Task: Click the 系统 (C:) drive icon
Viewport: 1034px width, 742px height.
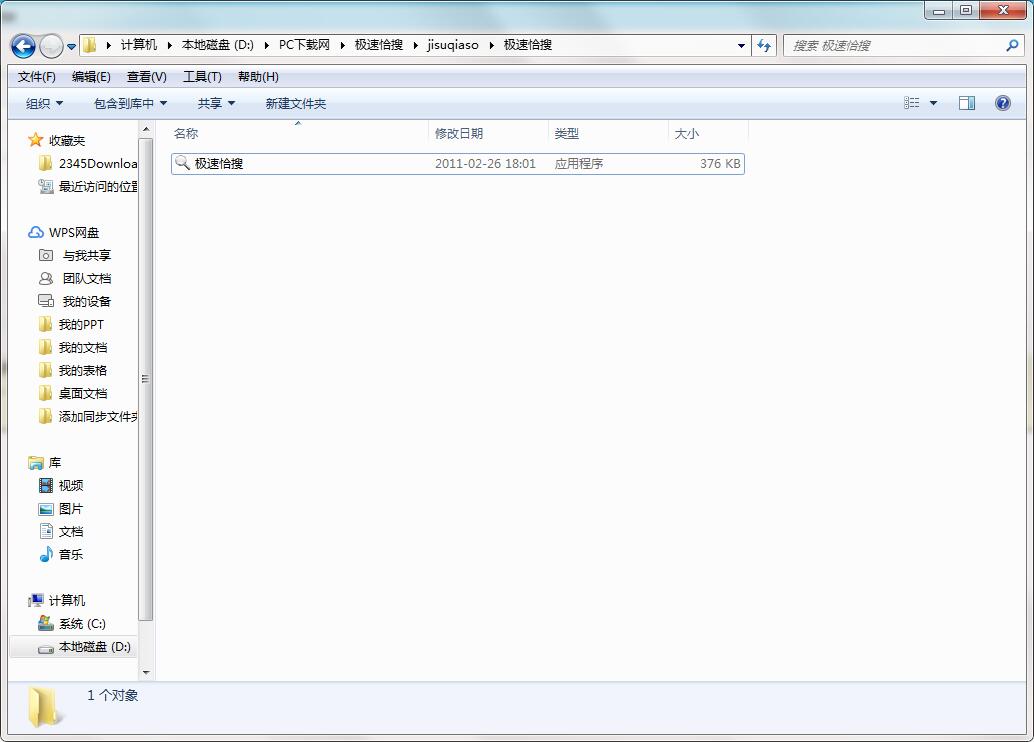Action: click(46, 623)
